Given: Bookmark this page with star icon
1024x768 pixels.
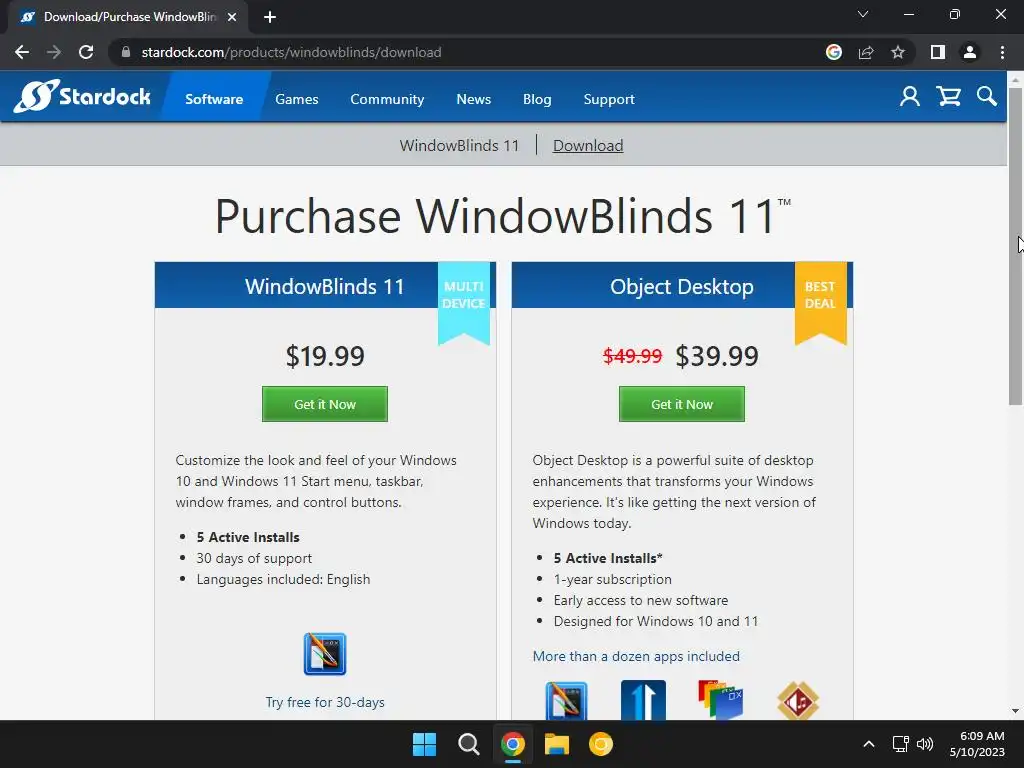Looking at the screenshot, I should pos(898,52).
